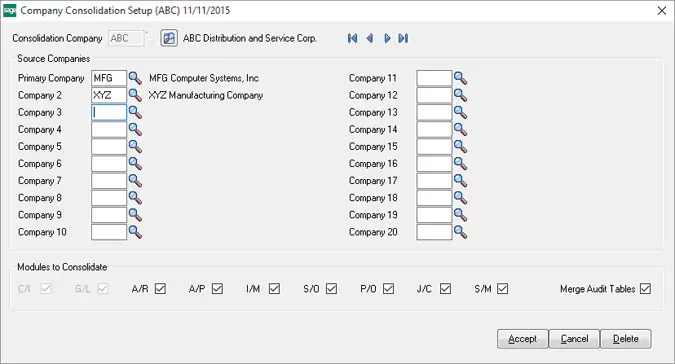Click the Company 20 input field
The image size is (675, 364).
coord(434,232)
